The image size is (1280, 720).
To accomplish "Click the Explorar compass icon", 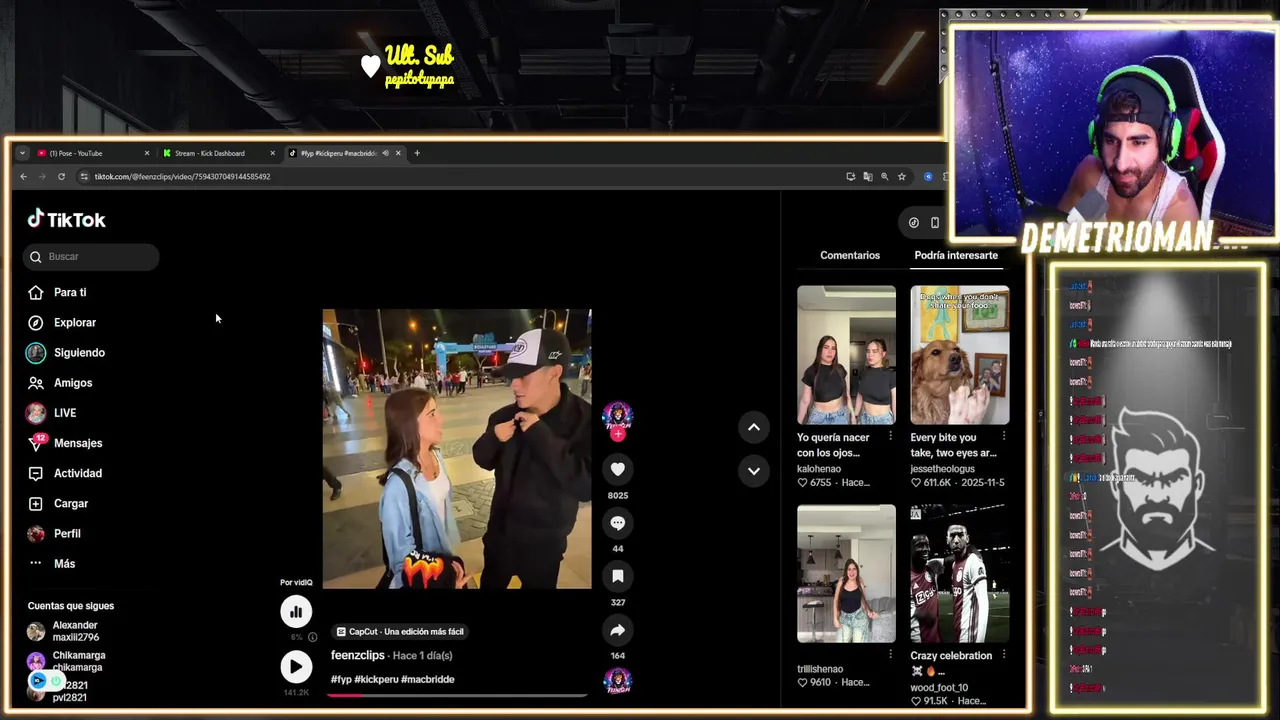I will tap(36, 322).
